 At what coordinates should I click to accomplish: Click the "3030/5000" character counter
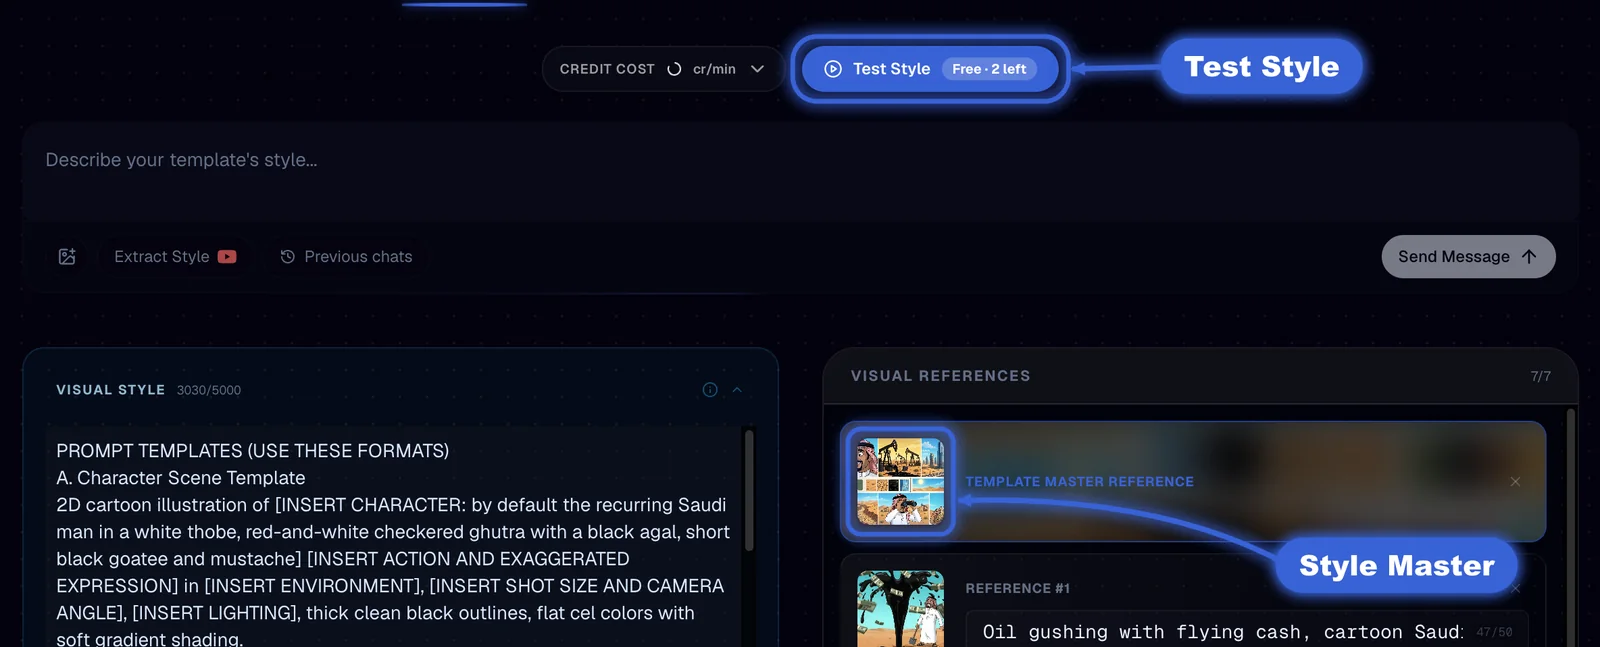pyautogui.click(x=209, y=390)
